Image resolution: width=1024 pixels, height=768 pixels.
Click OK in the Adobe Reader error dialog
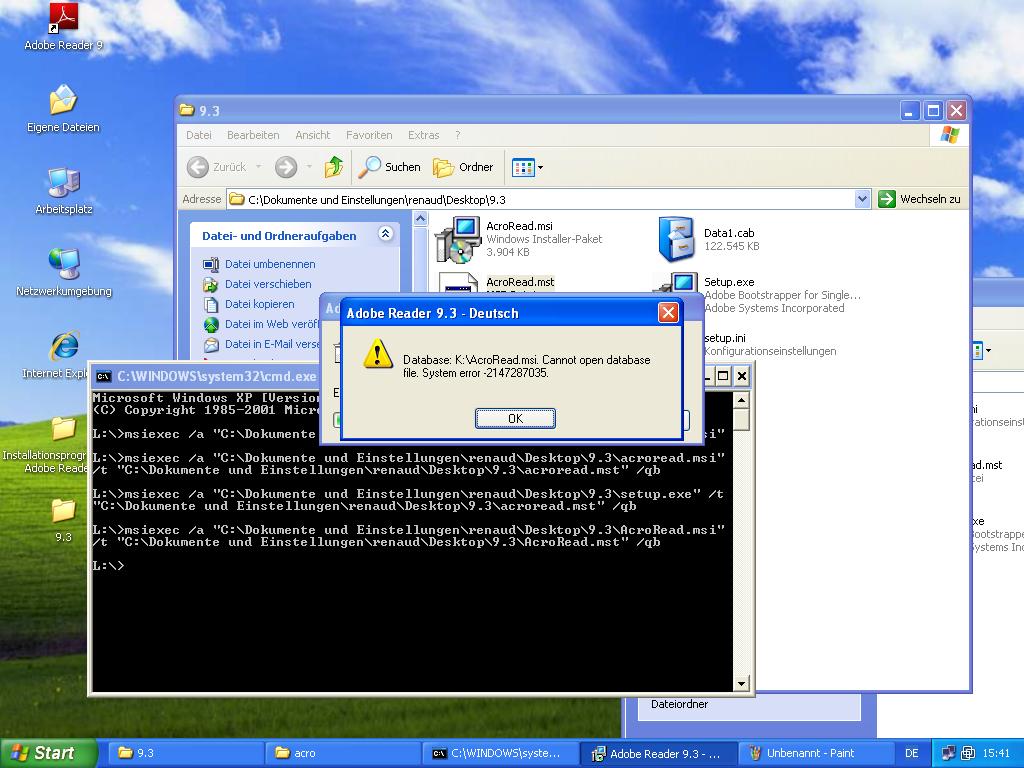(x=515, y=419)
